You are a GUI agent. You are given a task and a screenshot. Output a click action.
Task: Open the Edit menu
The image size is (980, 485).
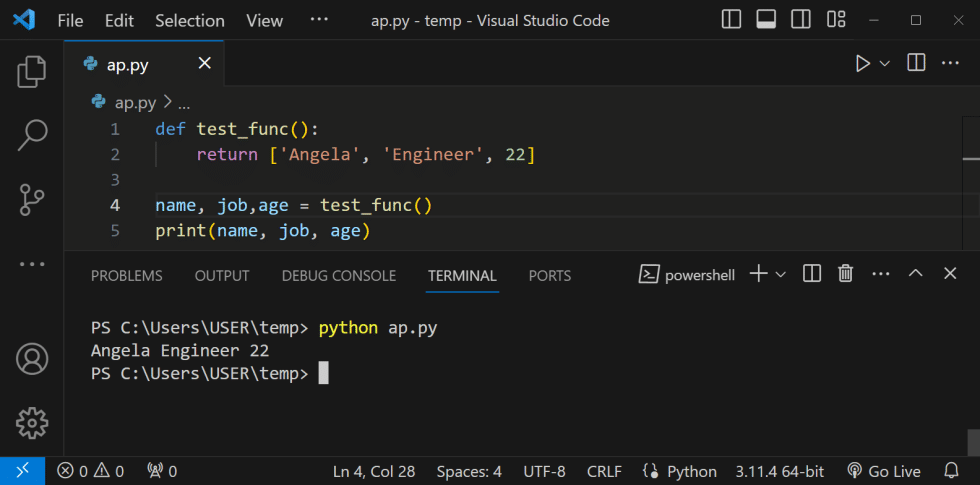click(x=119, y=21)
